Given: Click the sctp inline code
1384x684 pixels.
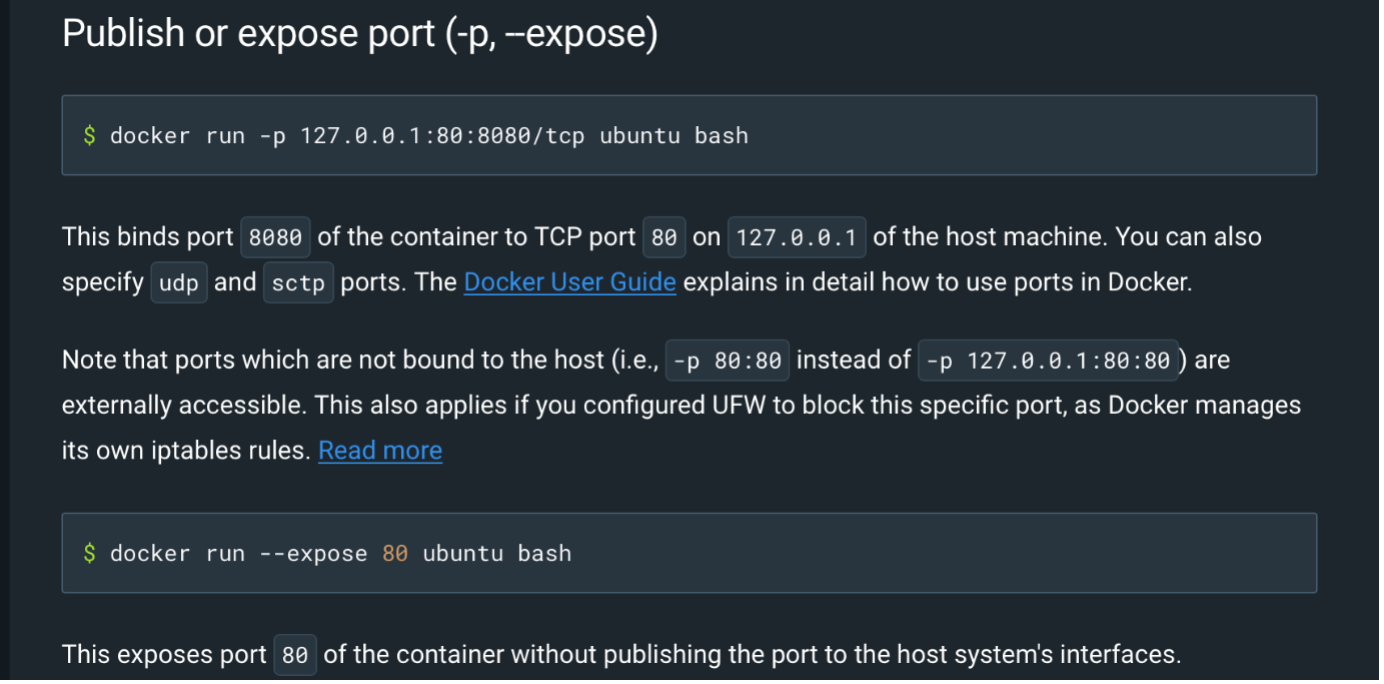Looking at the screenshot, I should (298, 283).
